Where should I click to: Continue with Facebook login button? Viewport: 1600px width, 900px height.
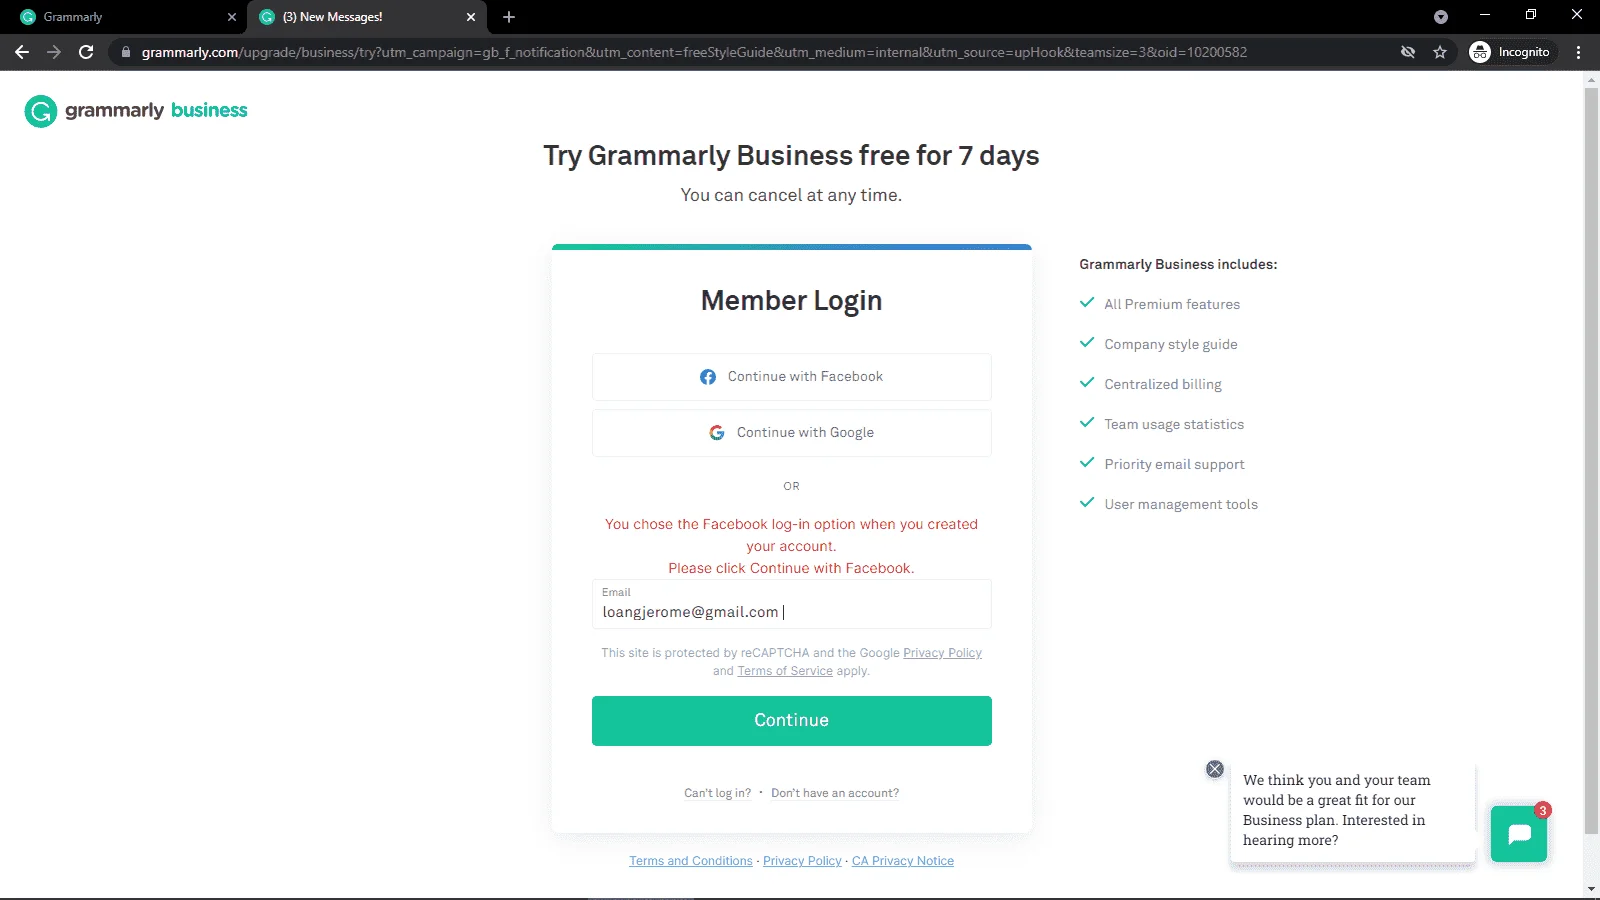coord(792,377)
